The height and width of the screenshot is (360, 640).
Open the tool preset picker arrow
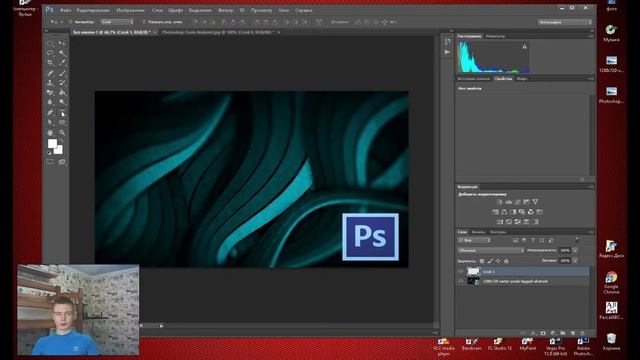coord(62,22)
